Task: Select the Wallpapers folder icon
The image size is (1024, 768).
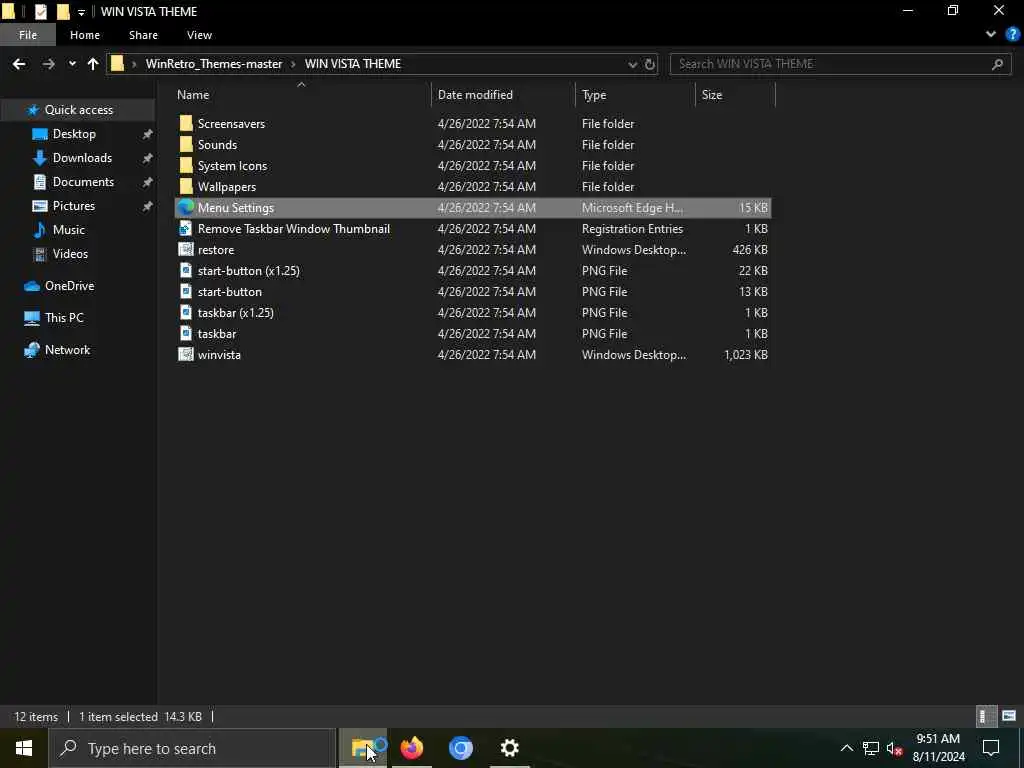Action: pyautogui.click(x=186, y=186)
